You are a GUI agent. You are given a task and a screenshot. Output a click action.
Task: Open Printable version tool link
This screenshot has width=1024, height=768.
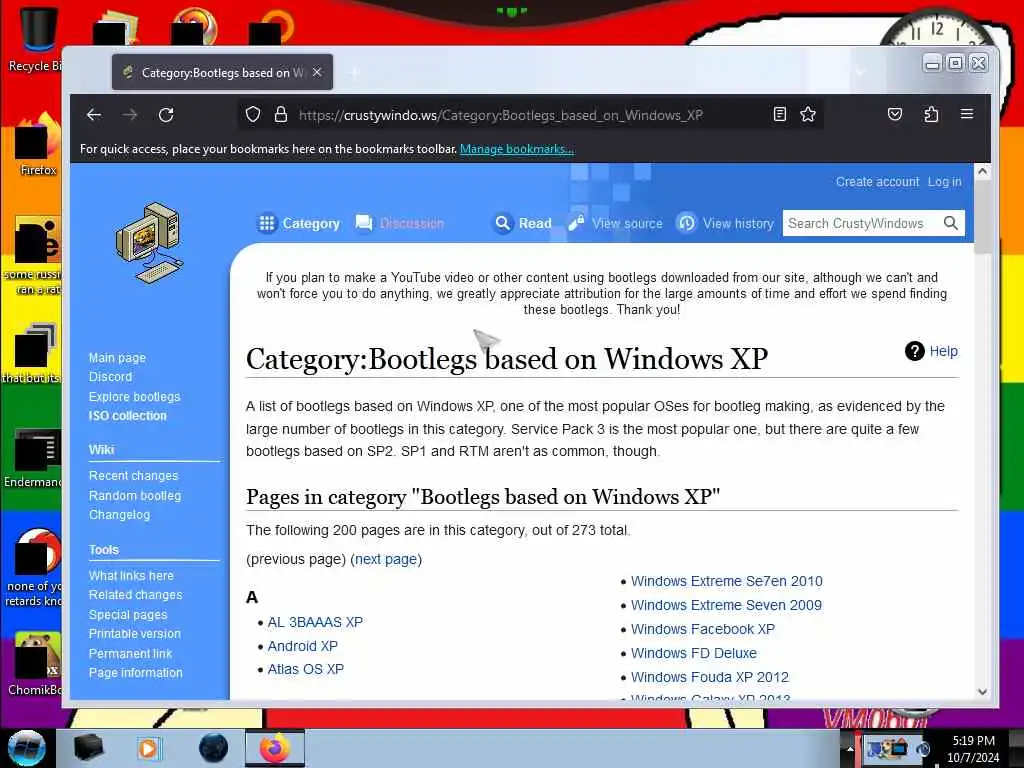135,633
